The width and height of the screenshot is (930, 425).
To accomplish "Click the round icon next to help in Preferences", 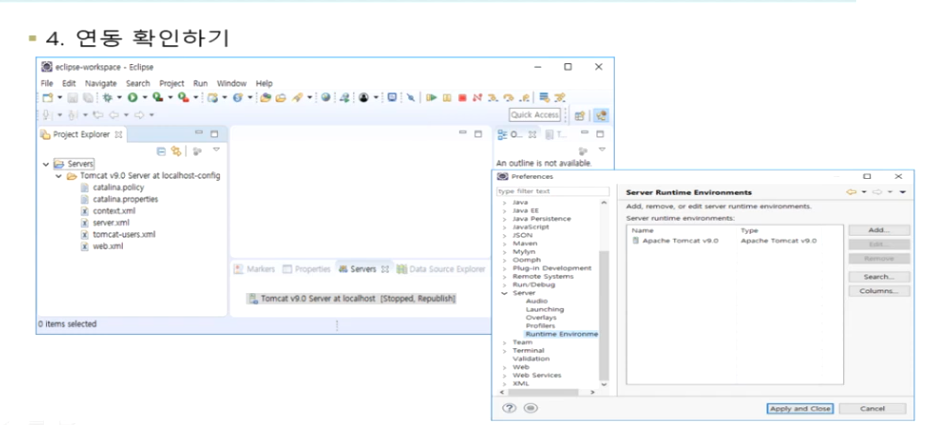I will click(x=531, y=408).
